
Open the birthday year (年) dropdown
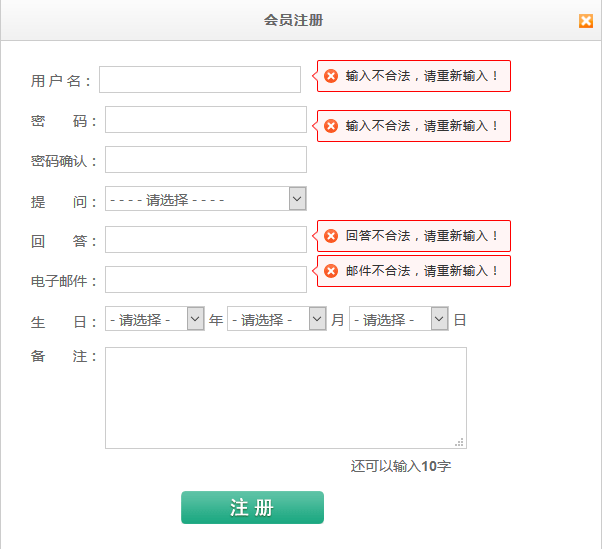(155, 319)
